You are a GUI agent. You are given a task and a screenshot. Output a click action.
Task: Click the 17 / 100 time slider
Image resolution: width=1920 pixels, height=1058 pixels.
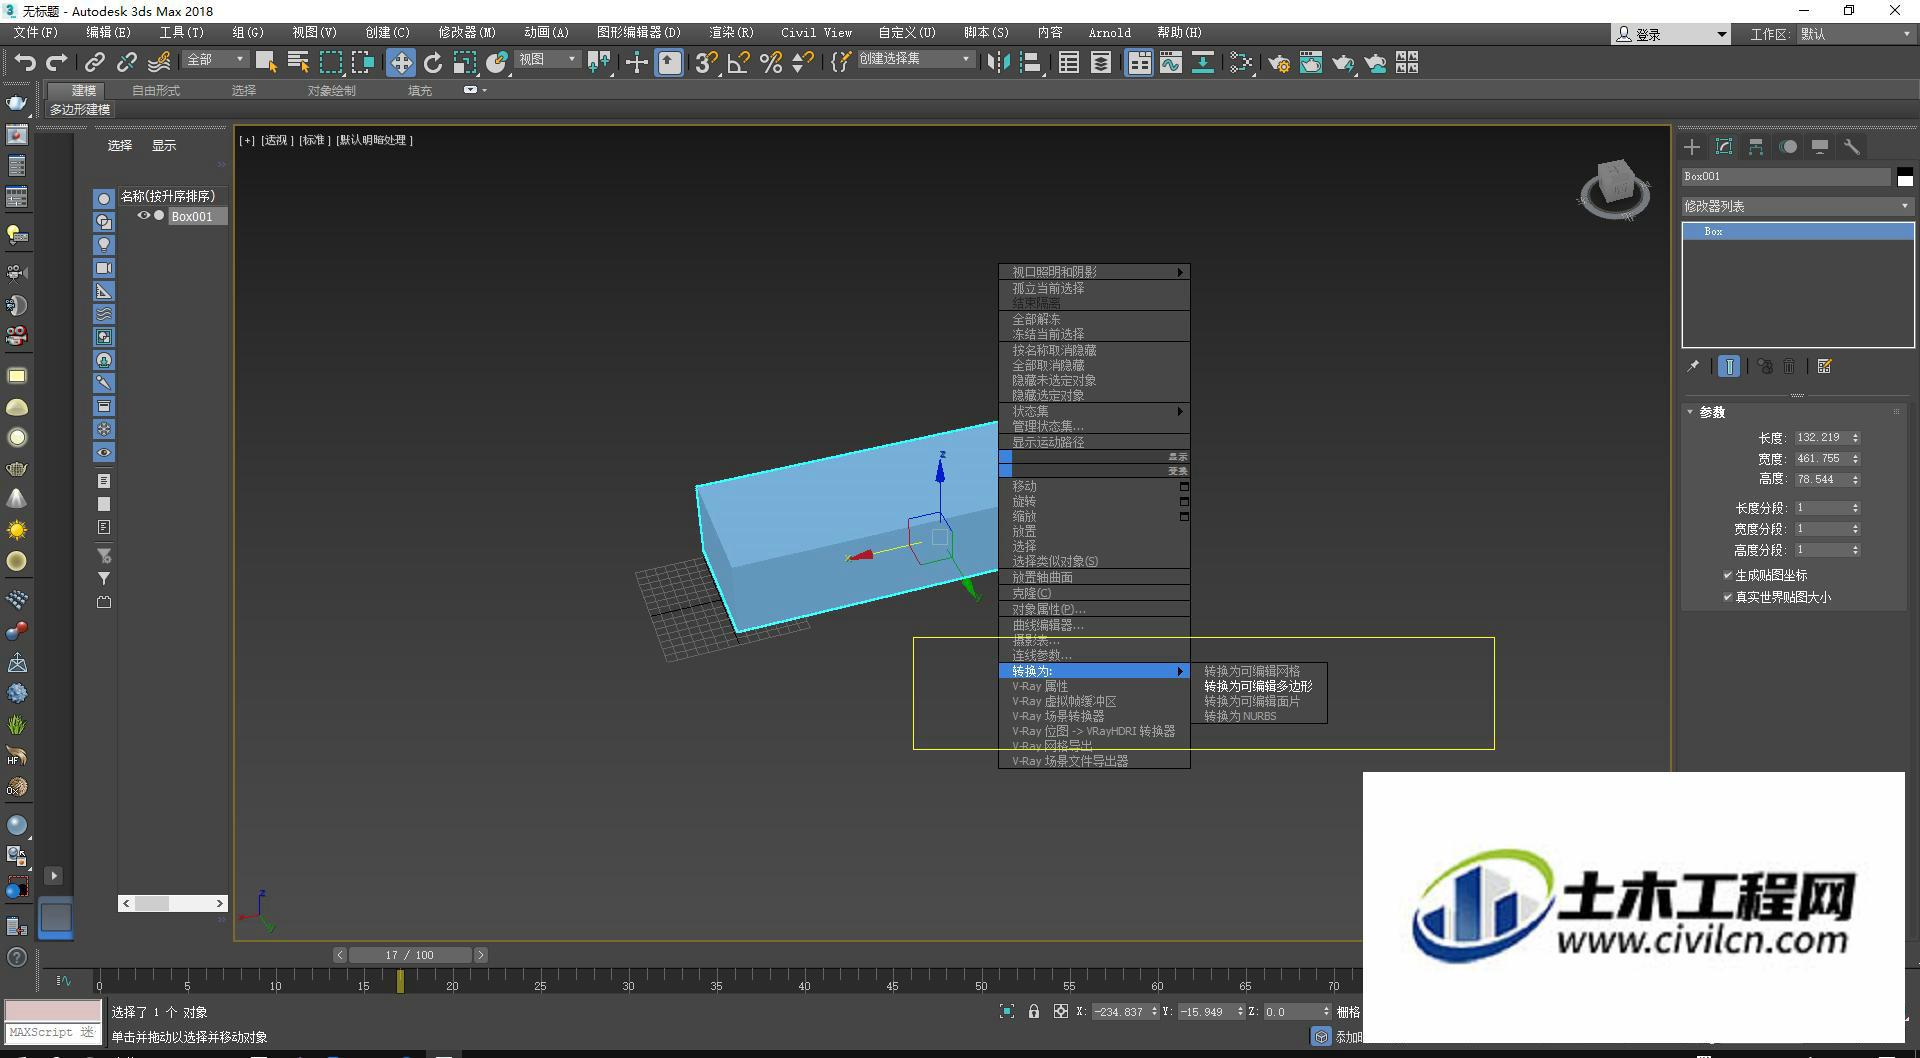pos(408,955)
